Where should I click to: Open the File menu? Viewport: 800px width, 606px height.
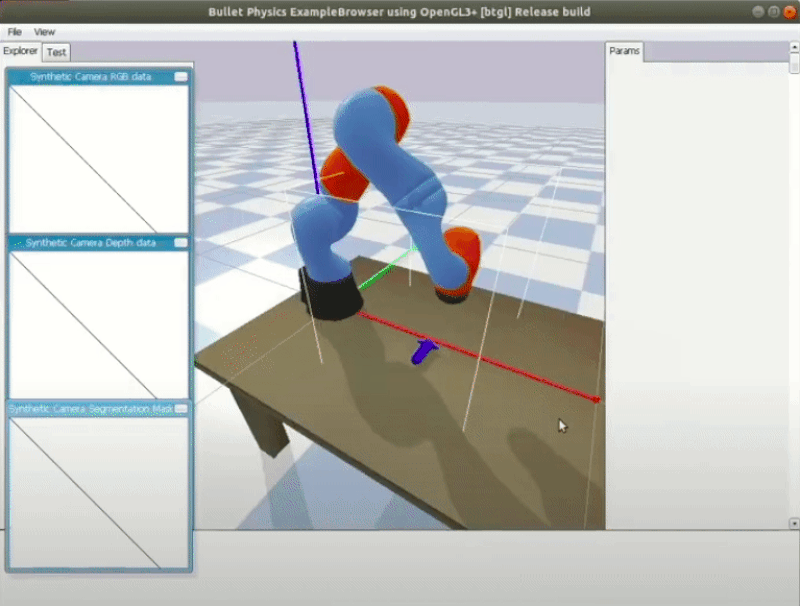[15, 32]
